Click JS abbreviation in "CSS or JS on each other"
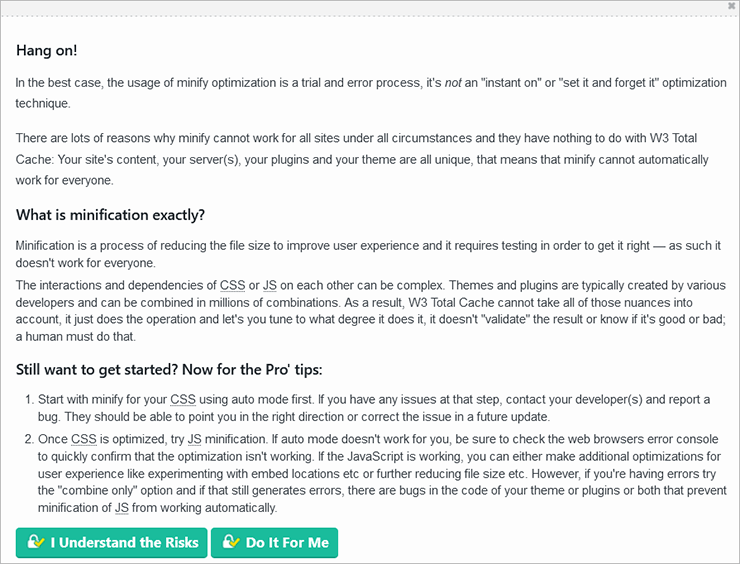 tap(269, 284)
